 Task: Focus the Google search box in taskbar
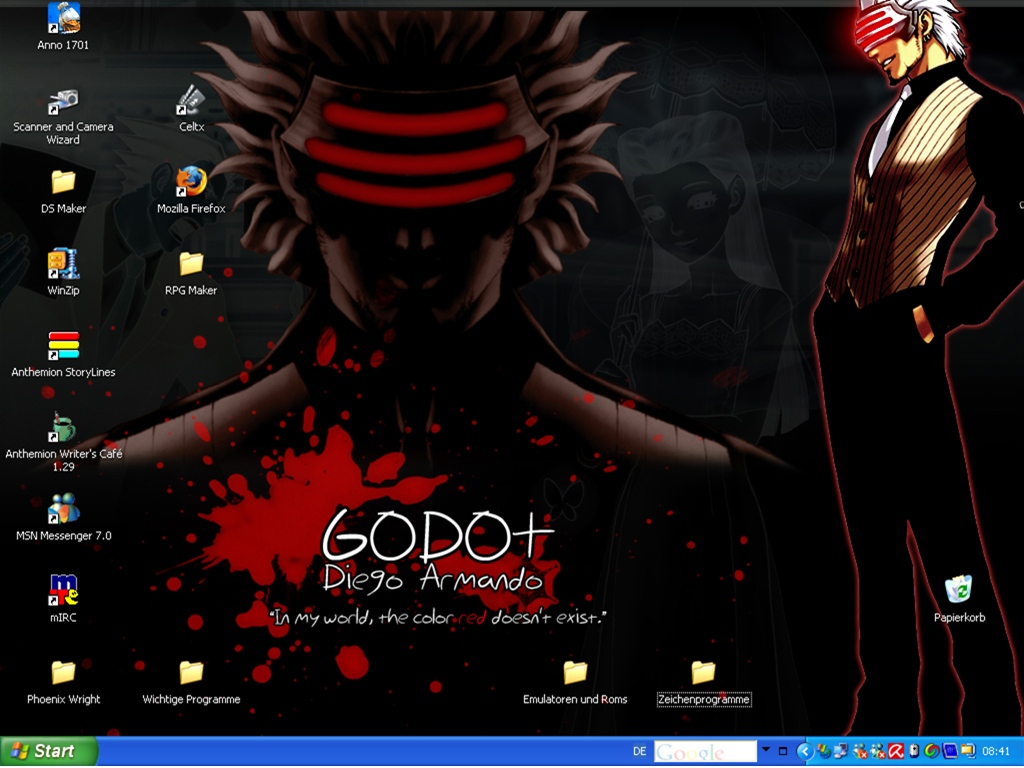[x=705, y=752]
